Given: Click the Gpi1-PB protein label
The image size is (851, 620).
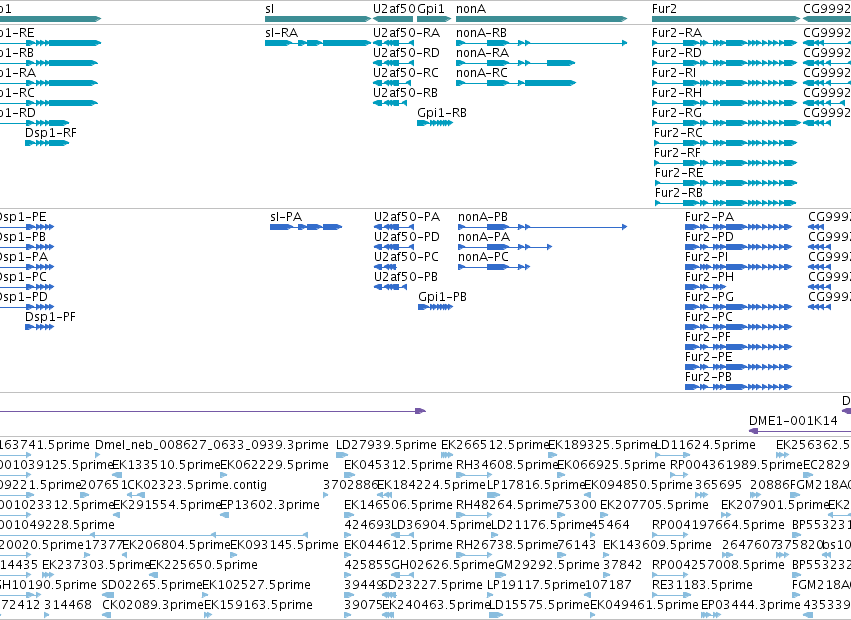Looking at the screenshot, I should [x=442, y=297].
